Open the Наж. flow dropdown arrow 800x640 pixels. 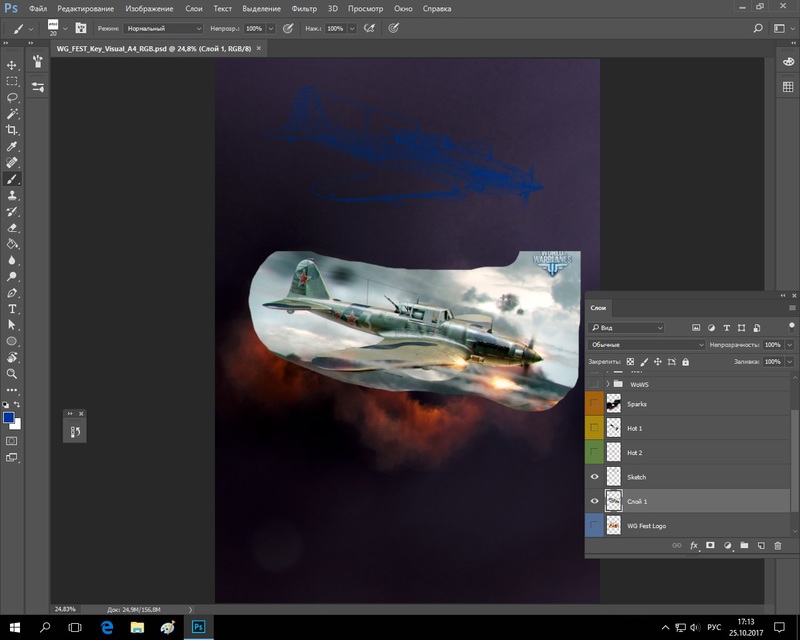pos(352,29)
